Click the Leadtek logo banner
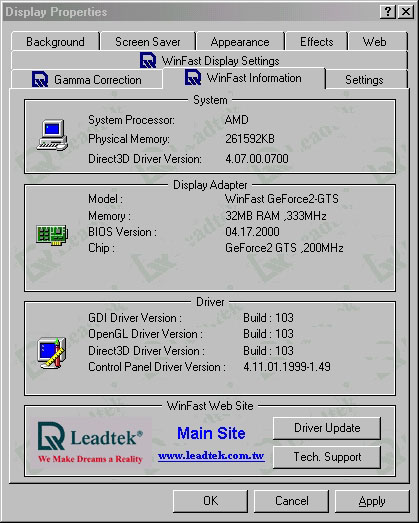419x523 pixels. (91, 442)
